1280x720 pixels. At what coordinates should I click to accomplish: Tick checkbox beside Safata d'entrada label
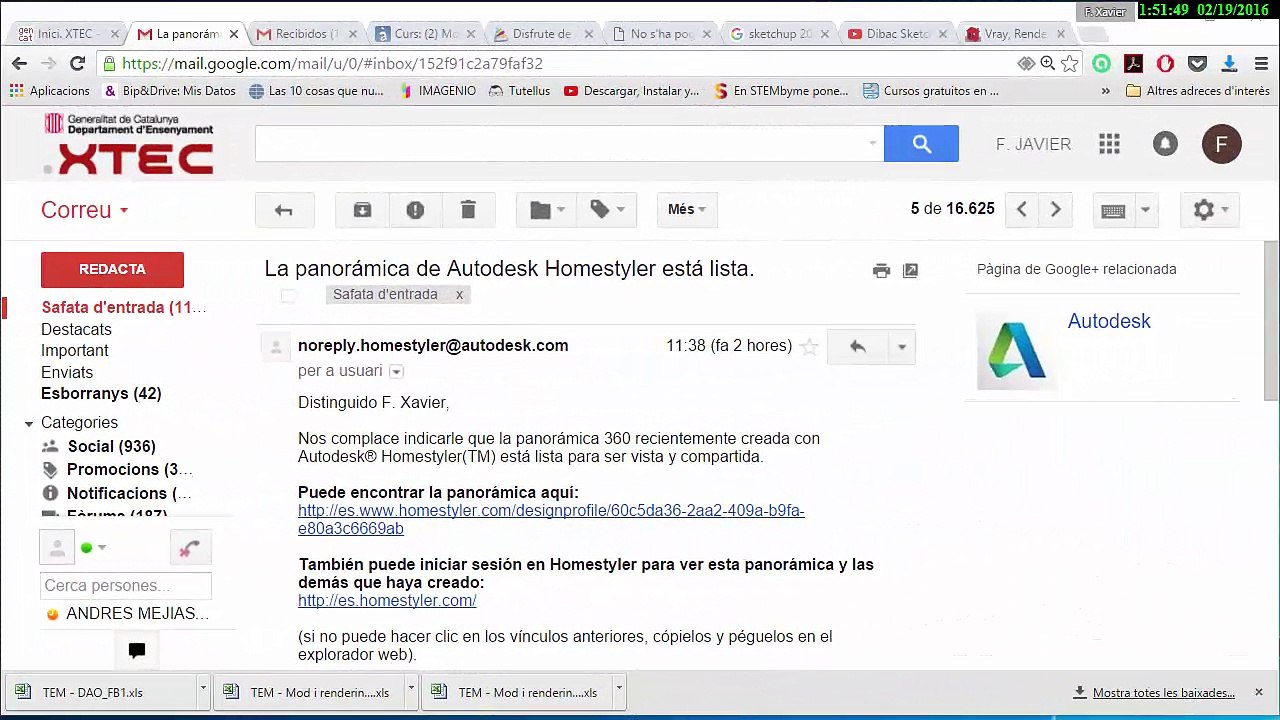(288, 295)
